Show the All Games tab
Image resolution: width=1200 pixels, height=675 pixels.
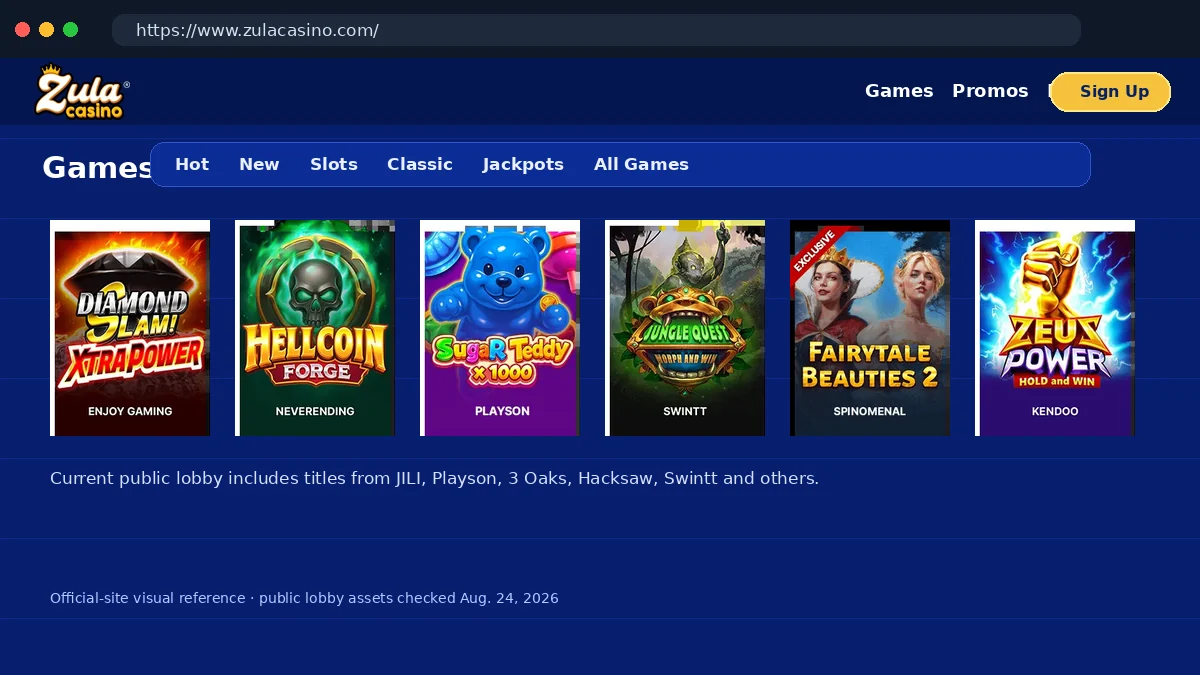click(641, 164)
